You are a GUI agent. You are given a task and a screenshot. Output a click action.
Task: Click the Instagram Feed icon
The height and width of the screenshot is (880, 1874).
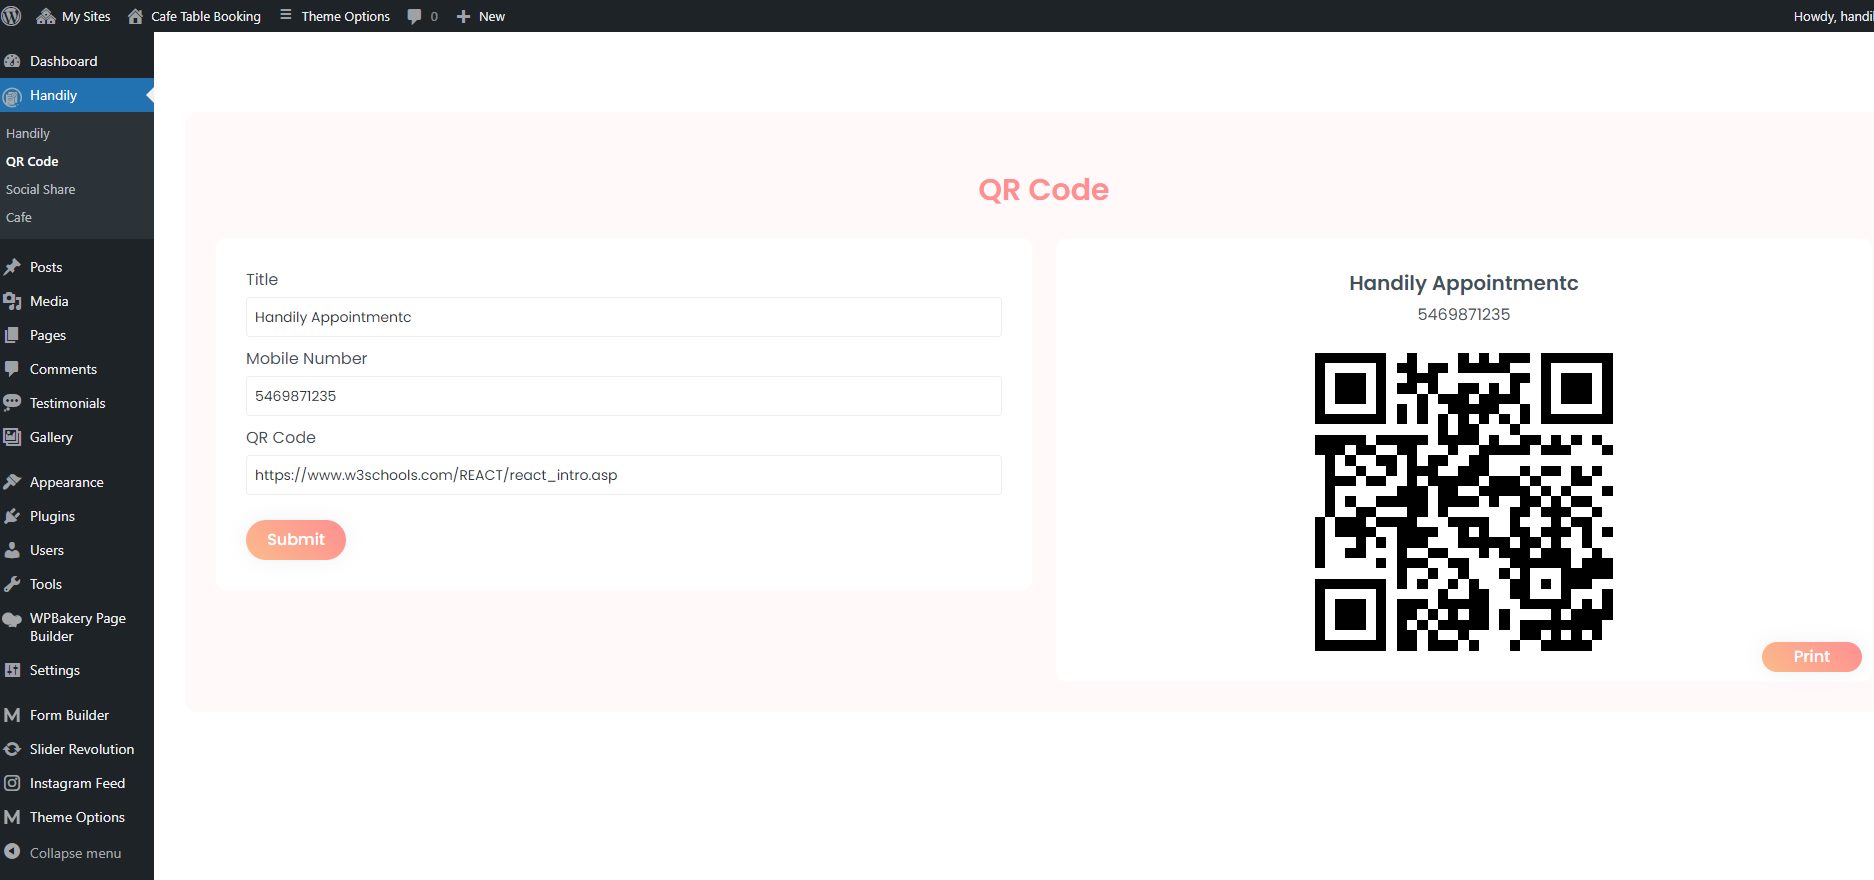tap(12, 783)
